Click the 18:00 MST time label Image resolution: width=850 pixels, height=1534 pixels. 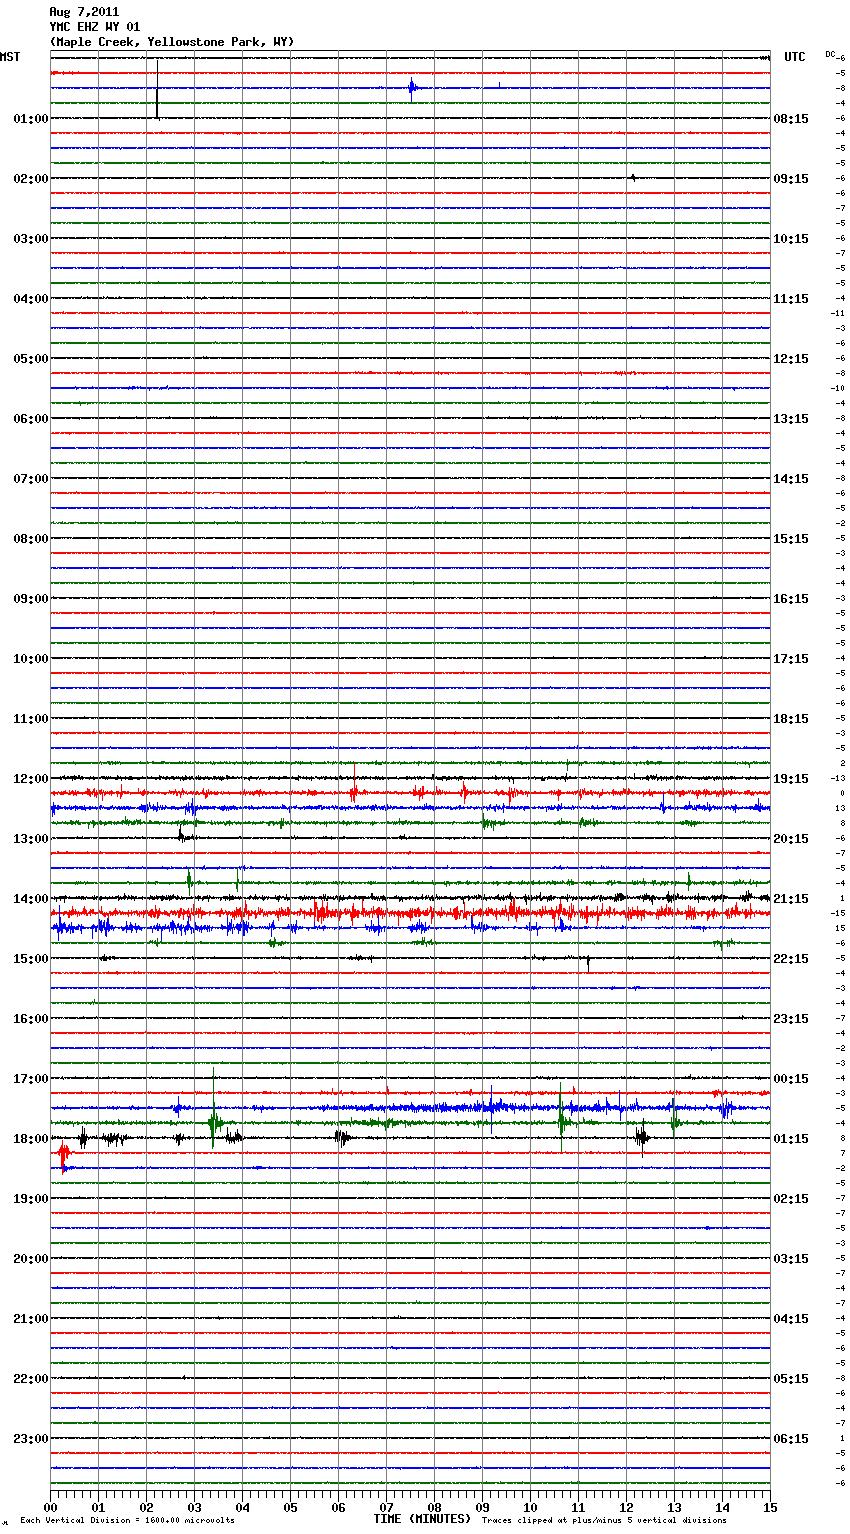click(x=31, y=1139)
